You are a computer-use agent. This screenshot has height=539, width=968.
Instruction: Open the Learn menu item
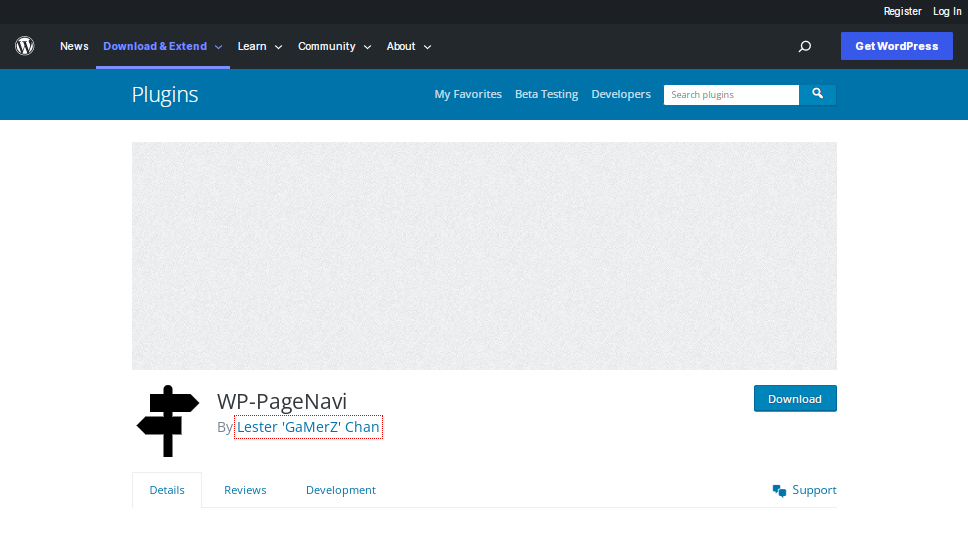click(x=252, y=46)
